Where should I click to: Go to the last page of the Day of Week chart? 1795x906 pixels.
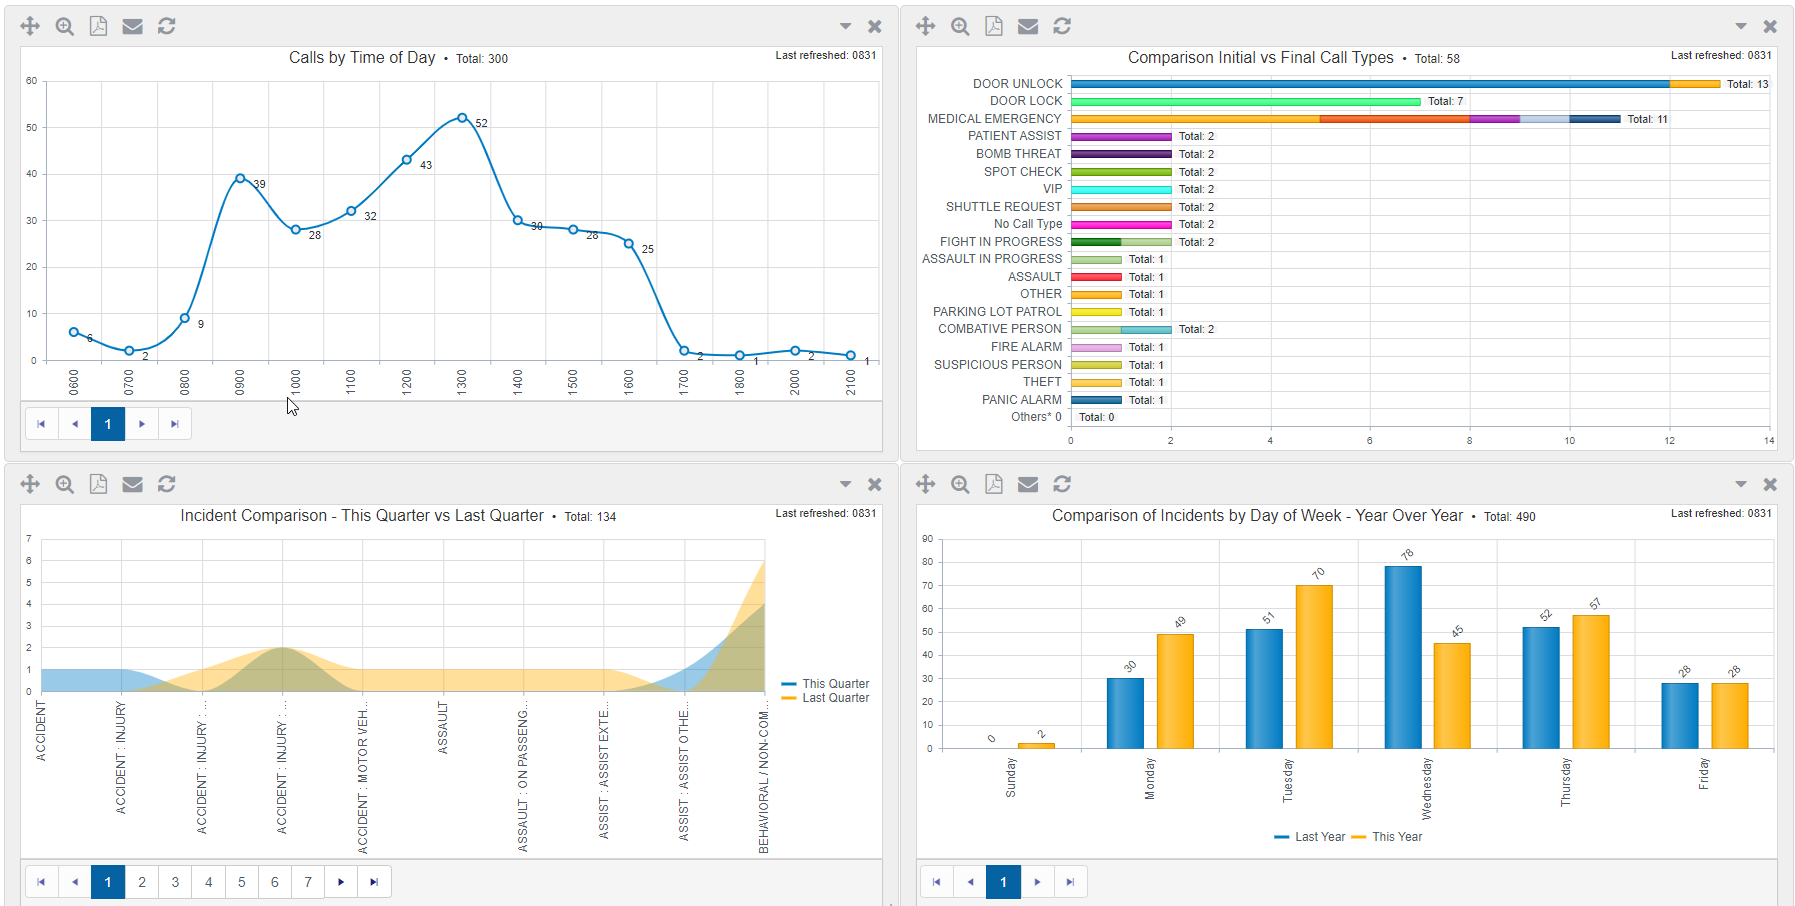[x=1071, y=882]
